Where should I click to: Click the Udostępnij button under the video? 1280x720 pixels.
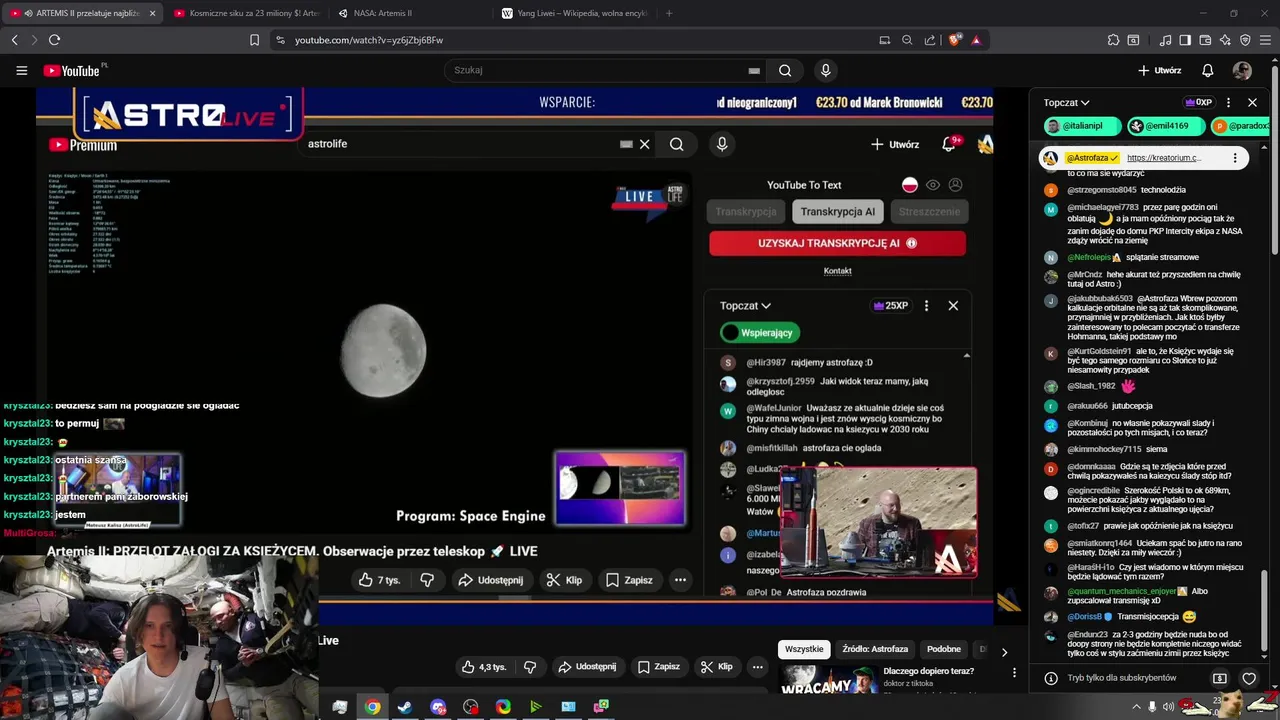587,667
